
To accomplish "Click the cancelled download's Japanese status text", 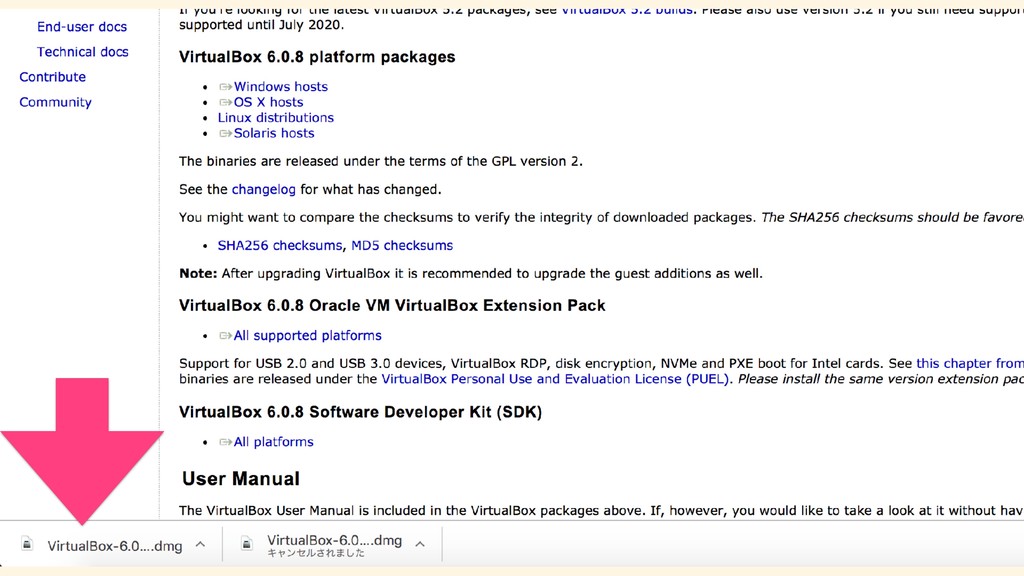I will coord(316,553).
